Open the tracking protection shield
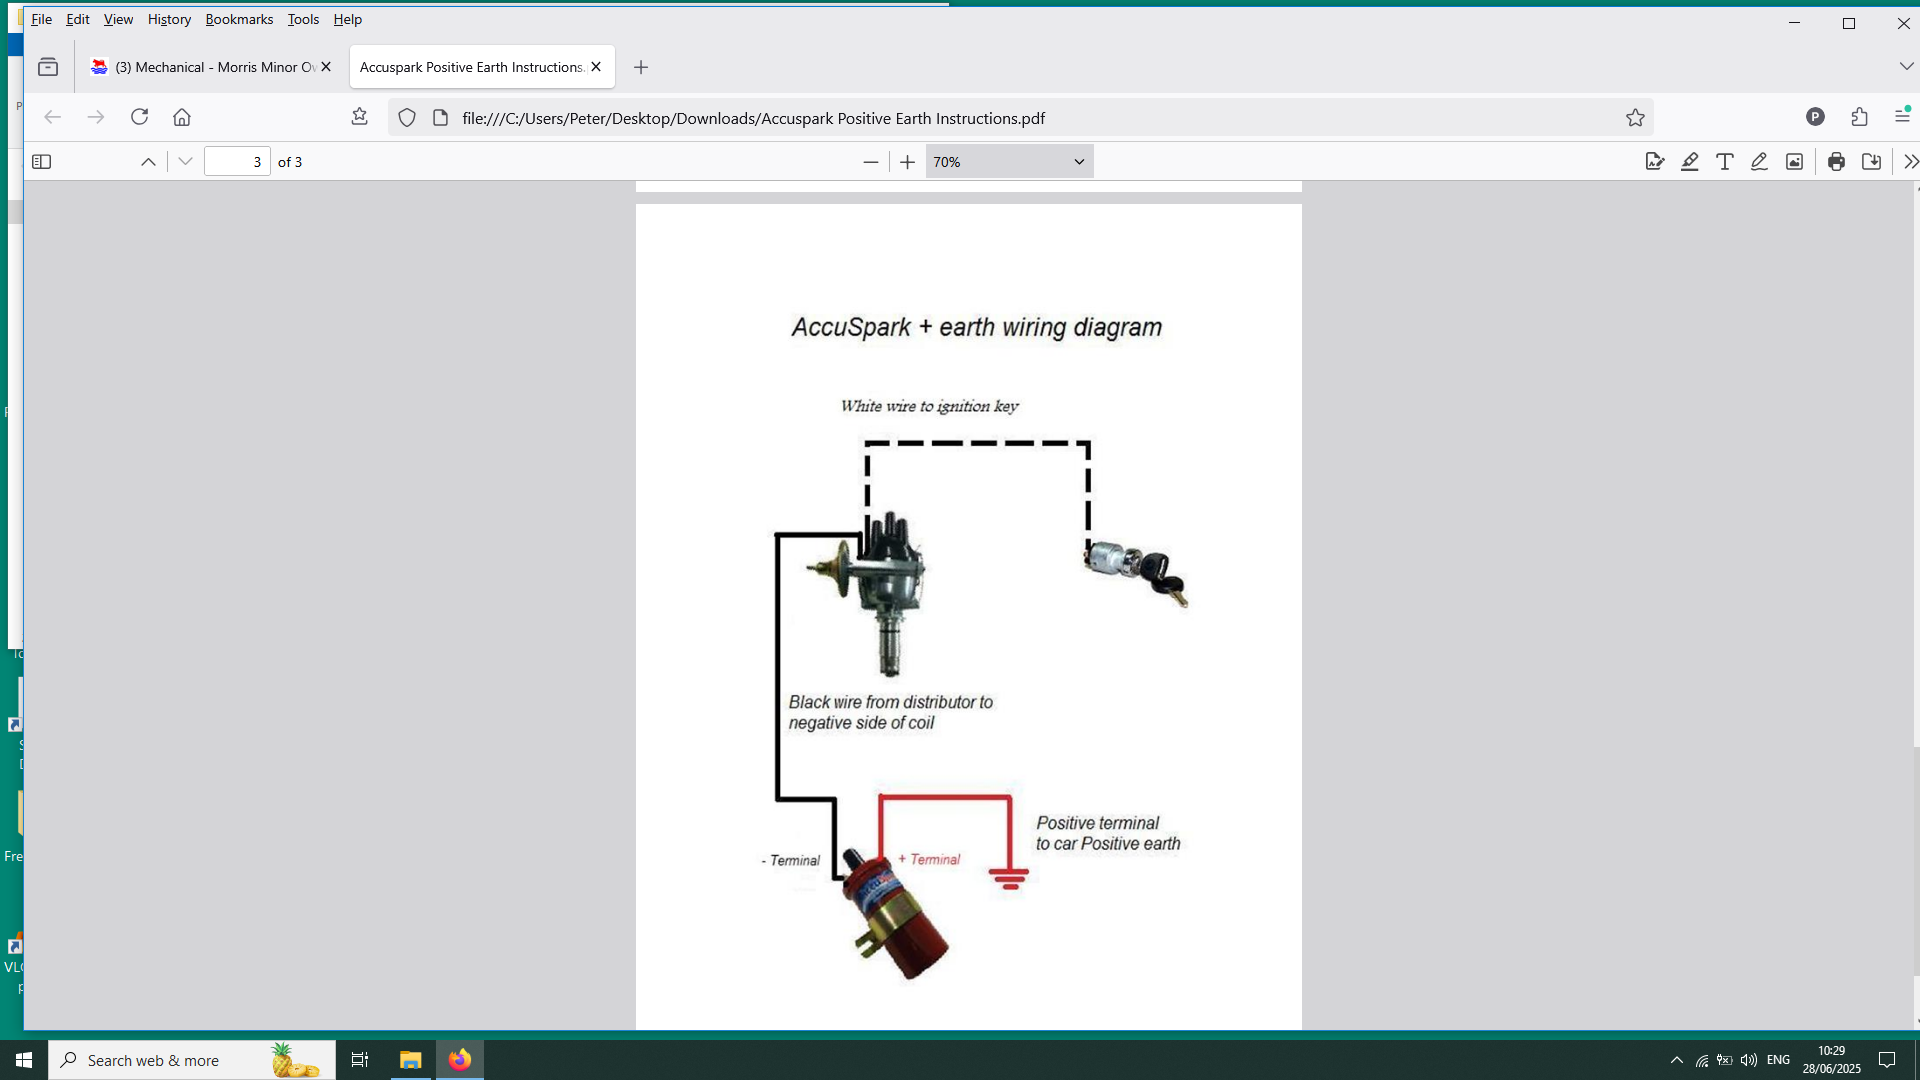The width and height of the screenshot is (1920, 1080). [407, 118]
